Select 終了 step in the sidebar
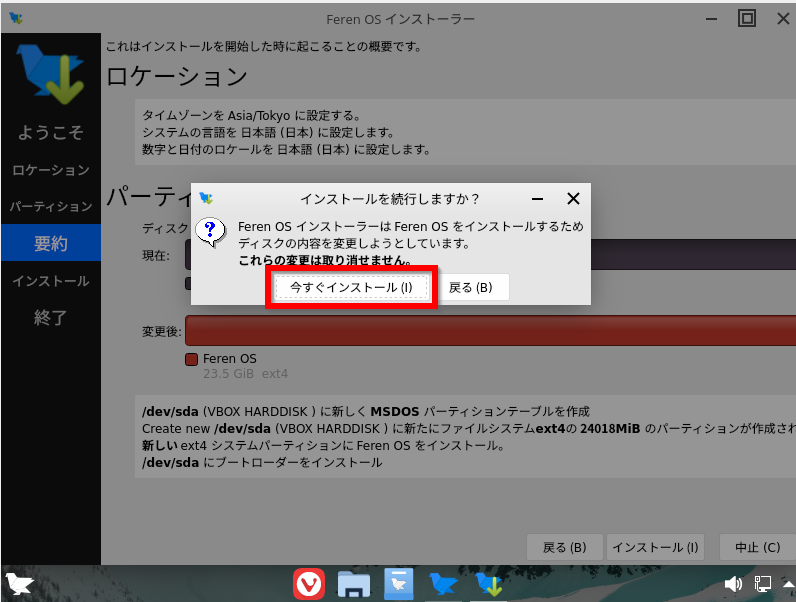This screenshot has width=796, height=602. click(x=51, y=318)
